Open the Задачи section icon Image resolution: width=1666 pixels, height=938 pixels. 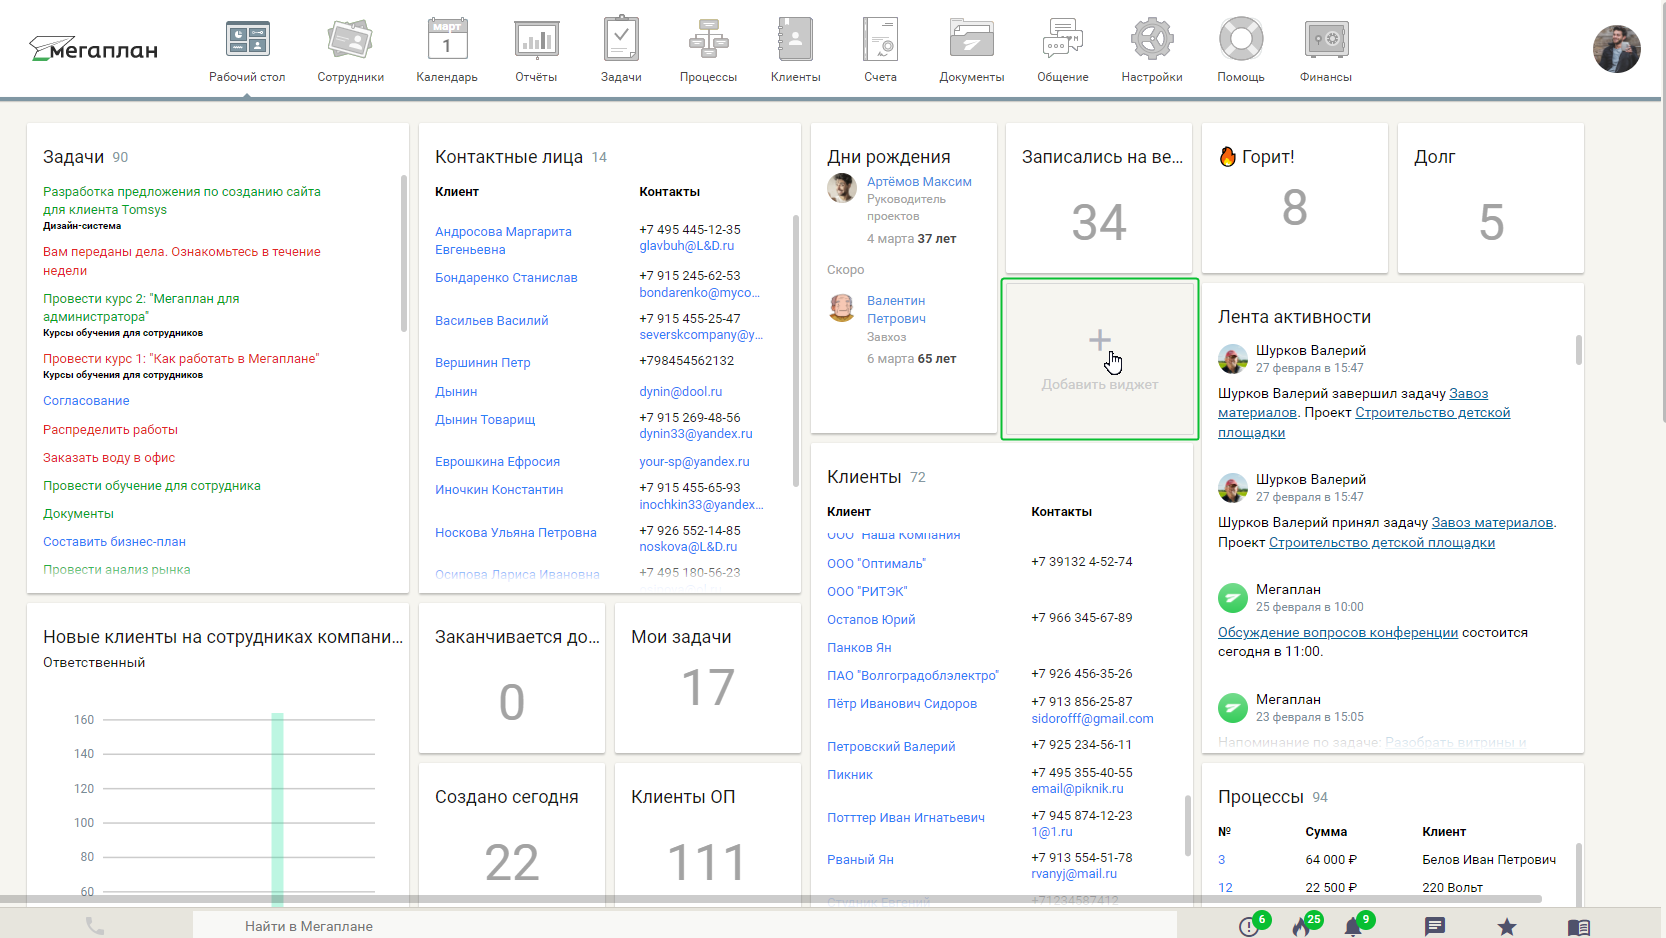[x=621, y=39]
